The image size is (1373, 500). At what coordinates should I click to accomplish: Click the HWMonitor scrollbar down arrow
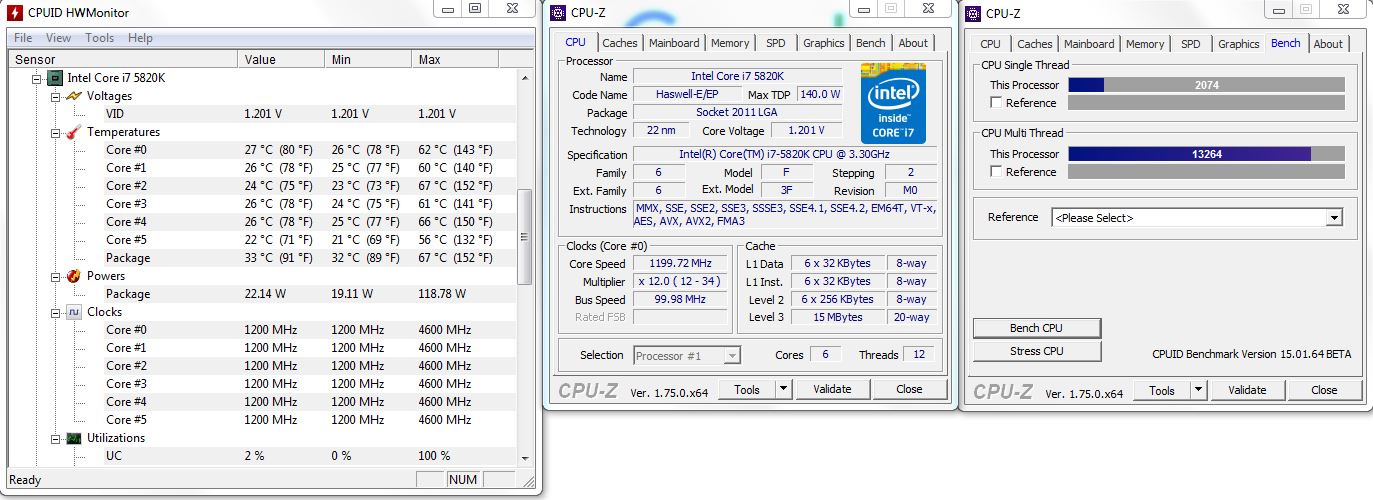(525, 457)
